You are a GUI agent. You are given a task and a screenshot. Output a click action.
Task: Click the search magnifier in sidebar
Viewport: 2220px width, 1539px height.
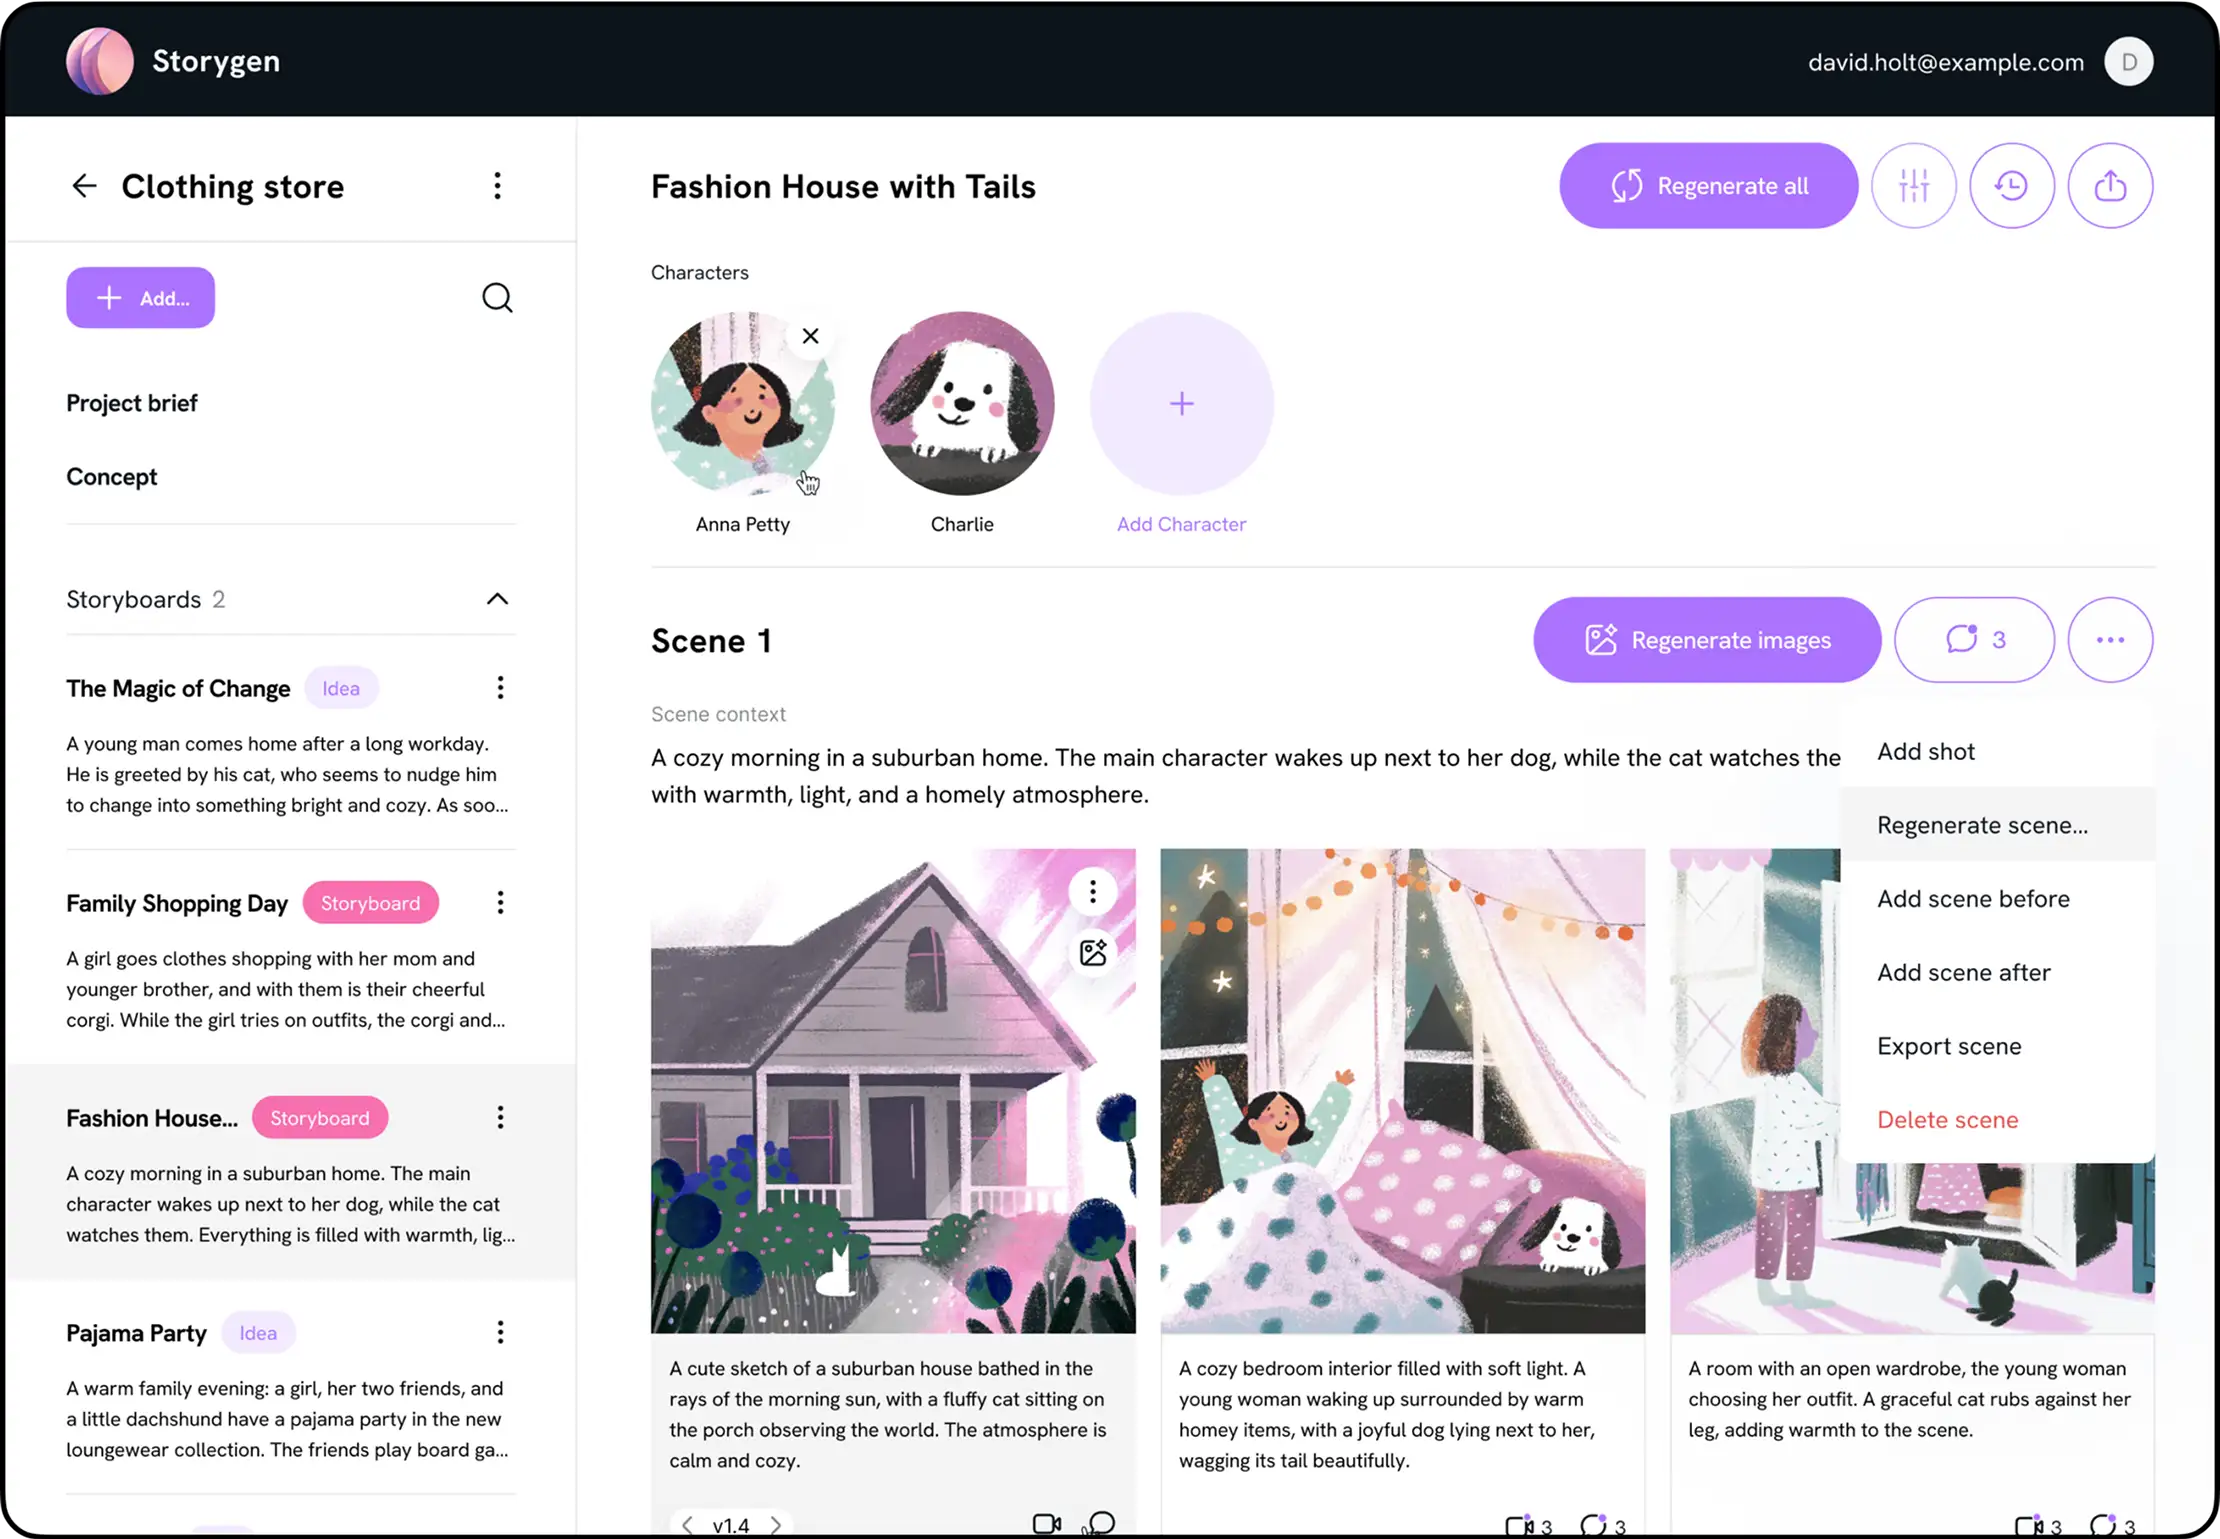pos(497,298)
